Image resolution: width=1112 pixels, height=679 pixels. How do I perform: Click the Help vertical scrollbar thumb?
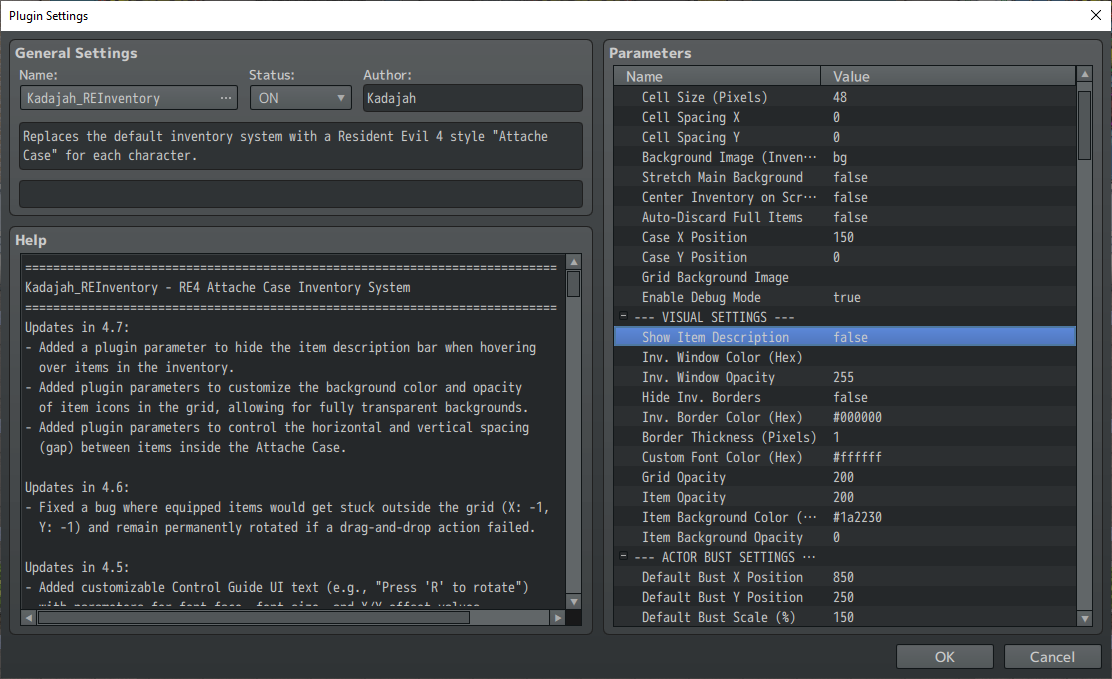click(574, 285)
